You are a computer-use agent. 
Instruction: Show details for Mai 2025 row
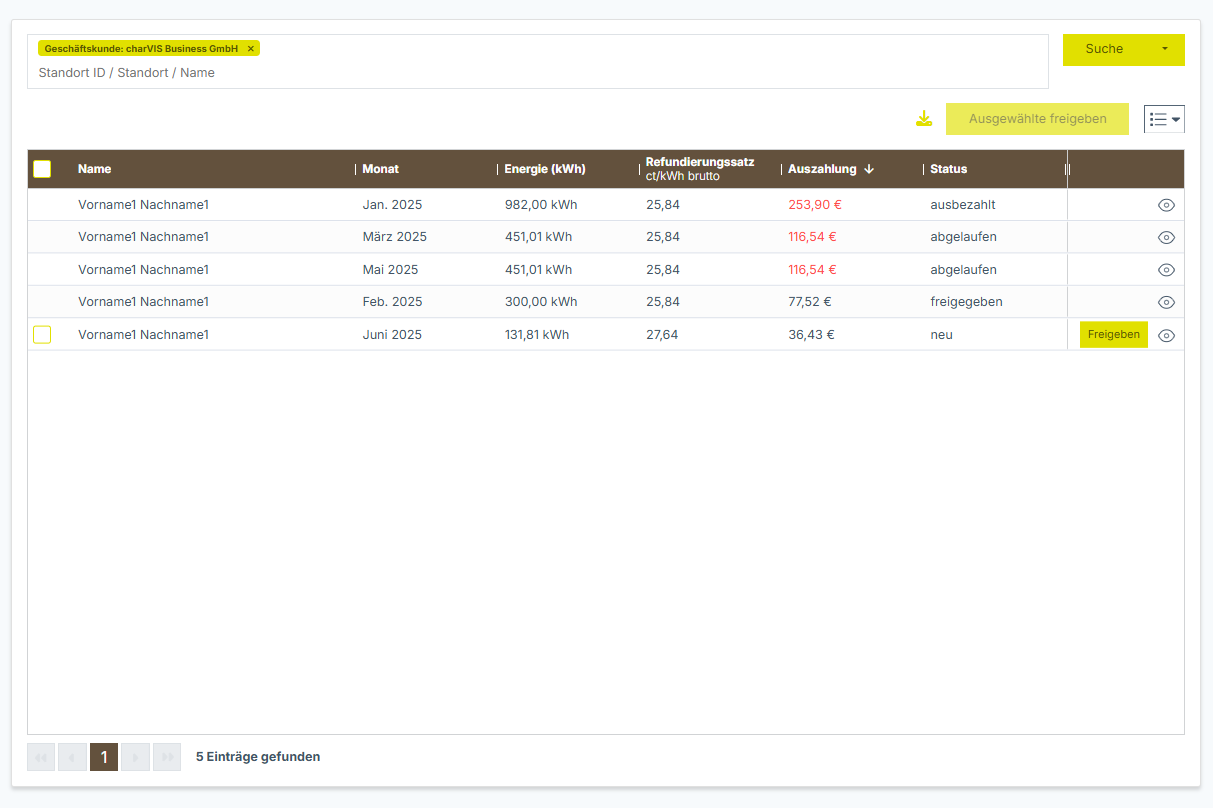pyautogui.click(x=1165, y=270)
